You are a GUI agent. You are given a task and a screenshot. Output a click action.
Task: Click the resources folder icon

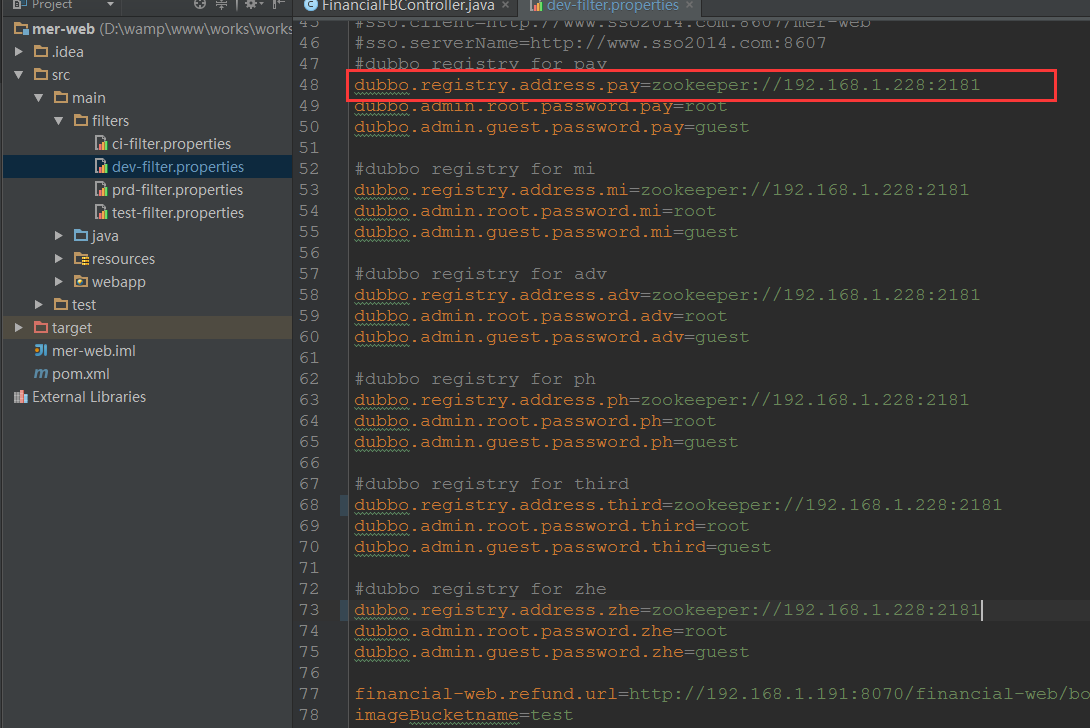pyautogui.click(x=81, y=259)
